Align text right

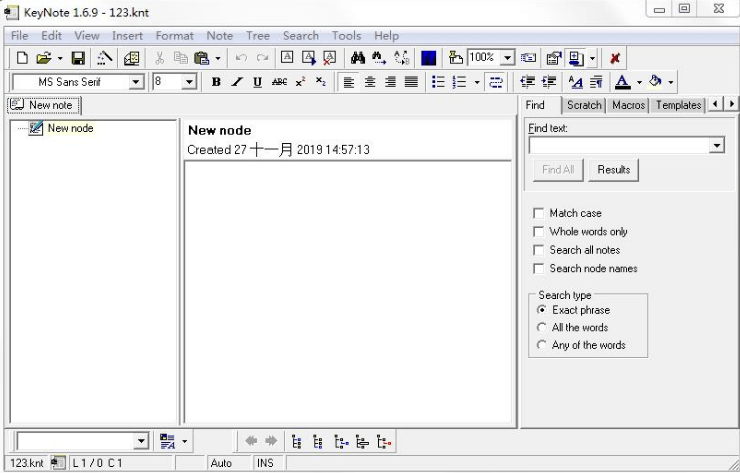point(390,82)
